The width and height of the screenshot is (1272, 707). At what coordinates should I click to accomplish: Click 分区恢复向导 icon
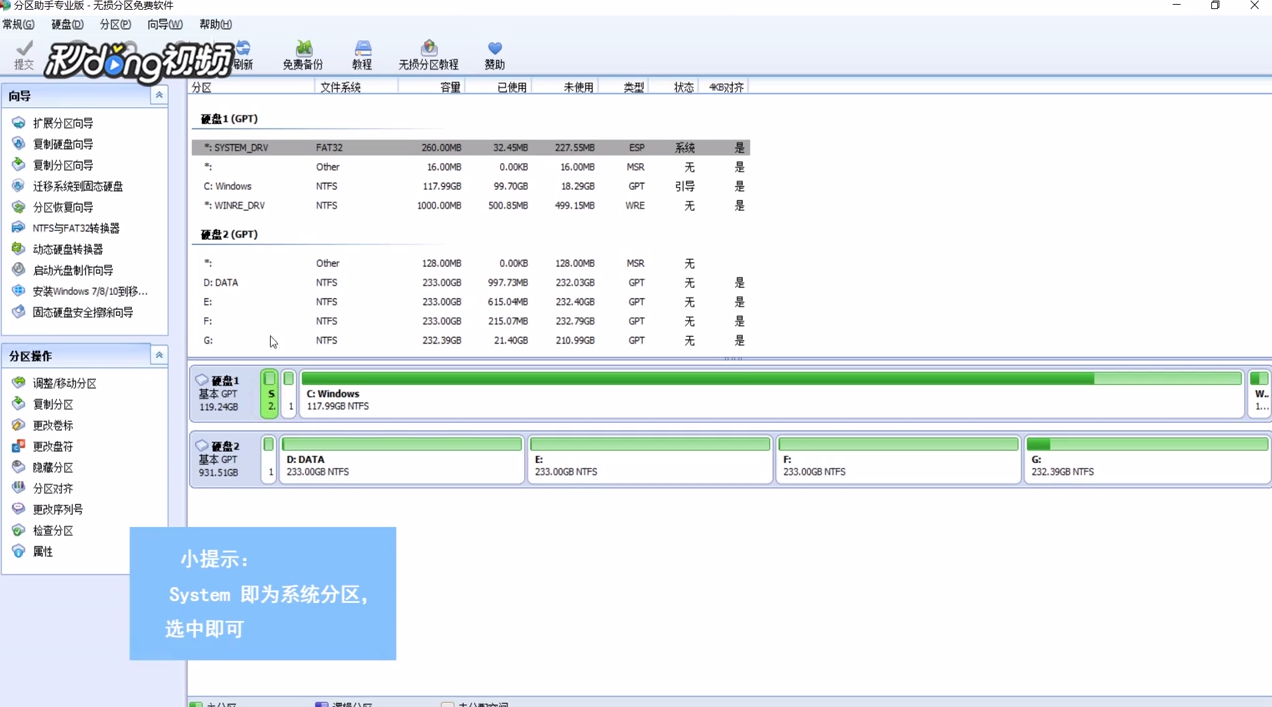click(18, 207)
